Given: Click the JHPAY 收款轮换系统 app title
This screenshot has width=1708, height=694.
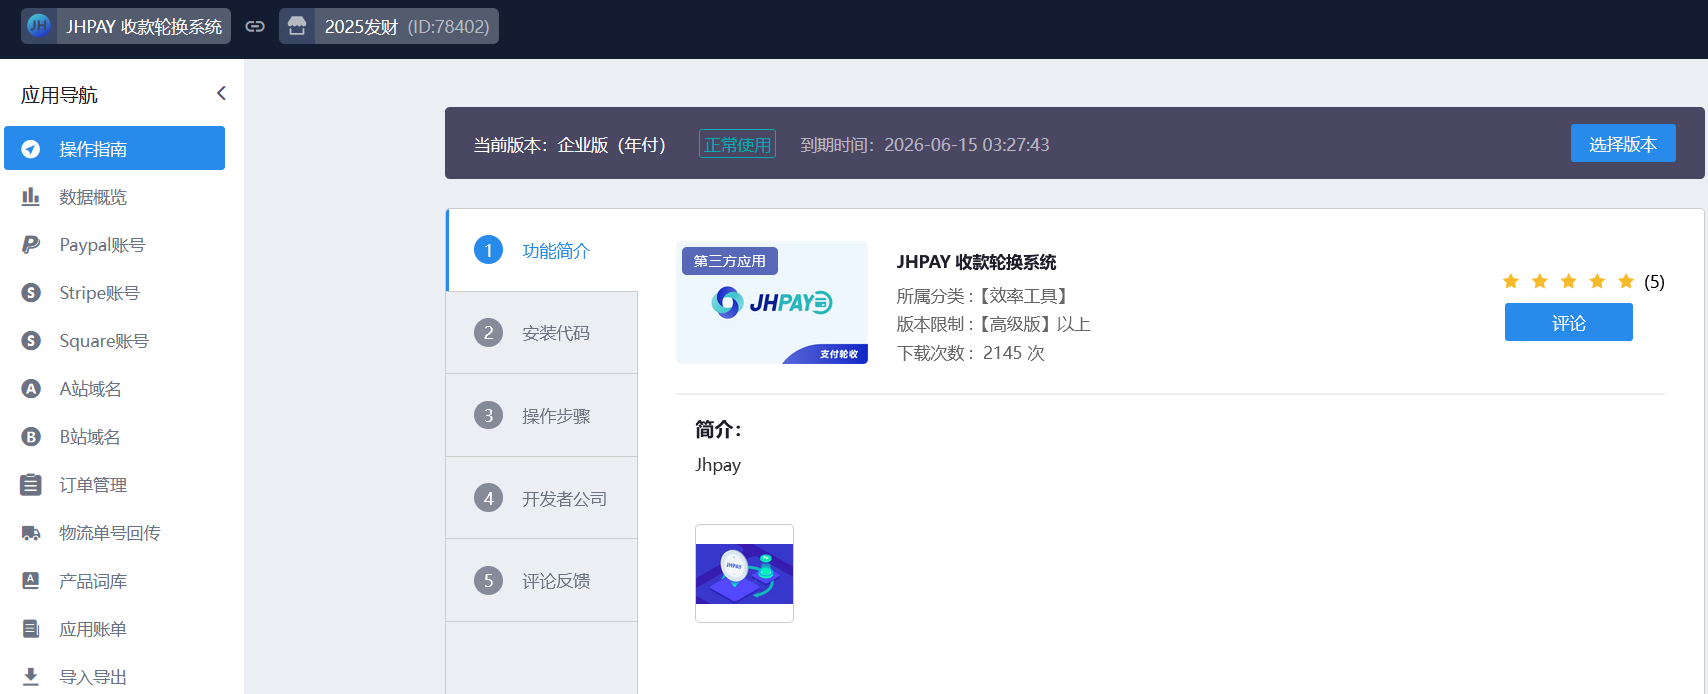Looking at the screenshot, I should click(x=976, y=262).
